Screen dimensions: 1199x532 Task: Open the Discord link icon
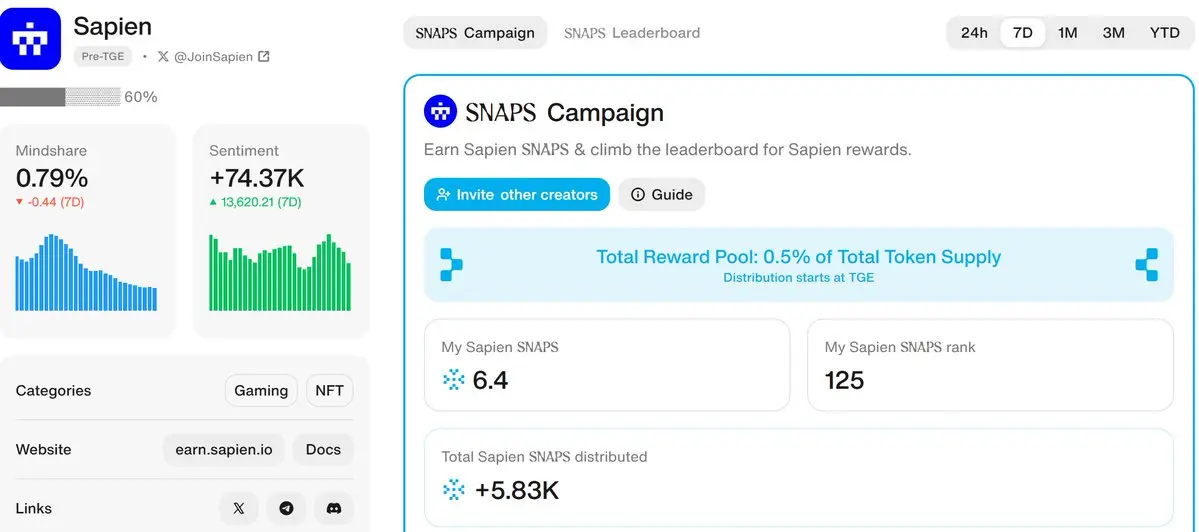(x=333, y=508)
